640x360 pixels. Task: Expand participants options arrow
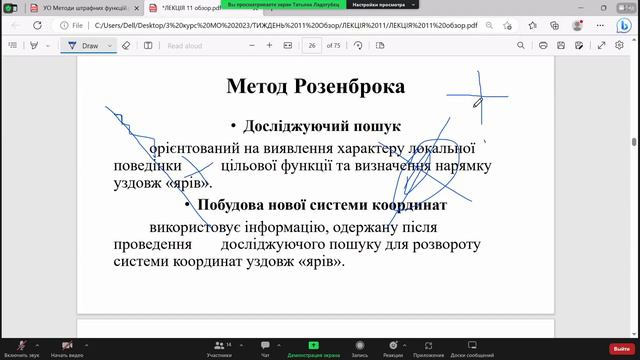click(241, 345)
